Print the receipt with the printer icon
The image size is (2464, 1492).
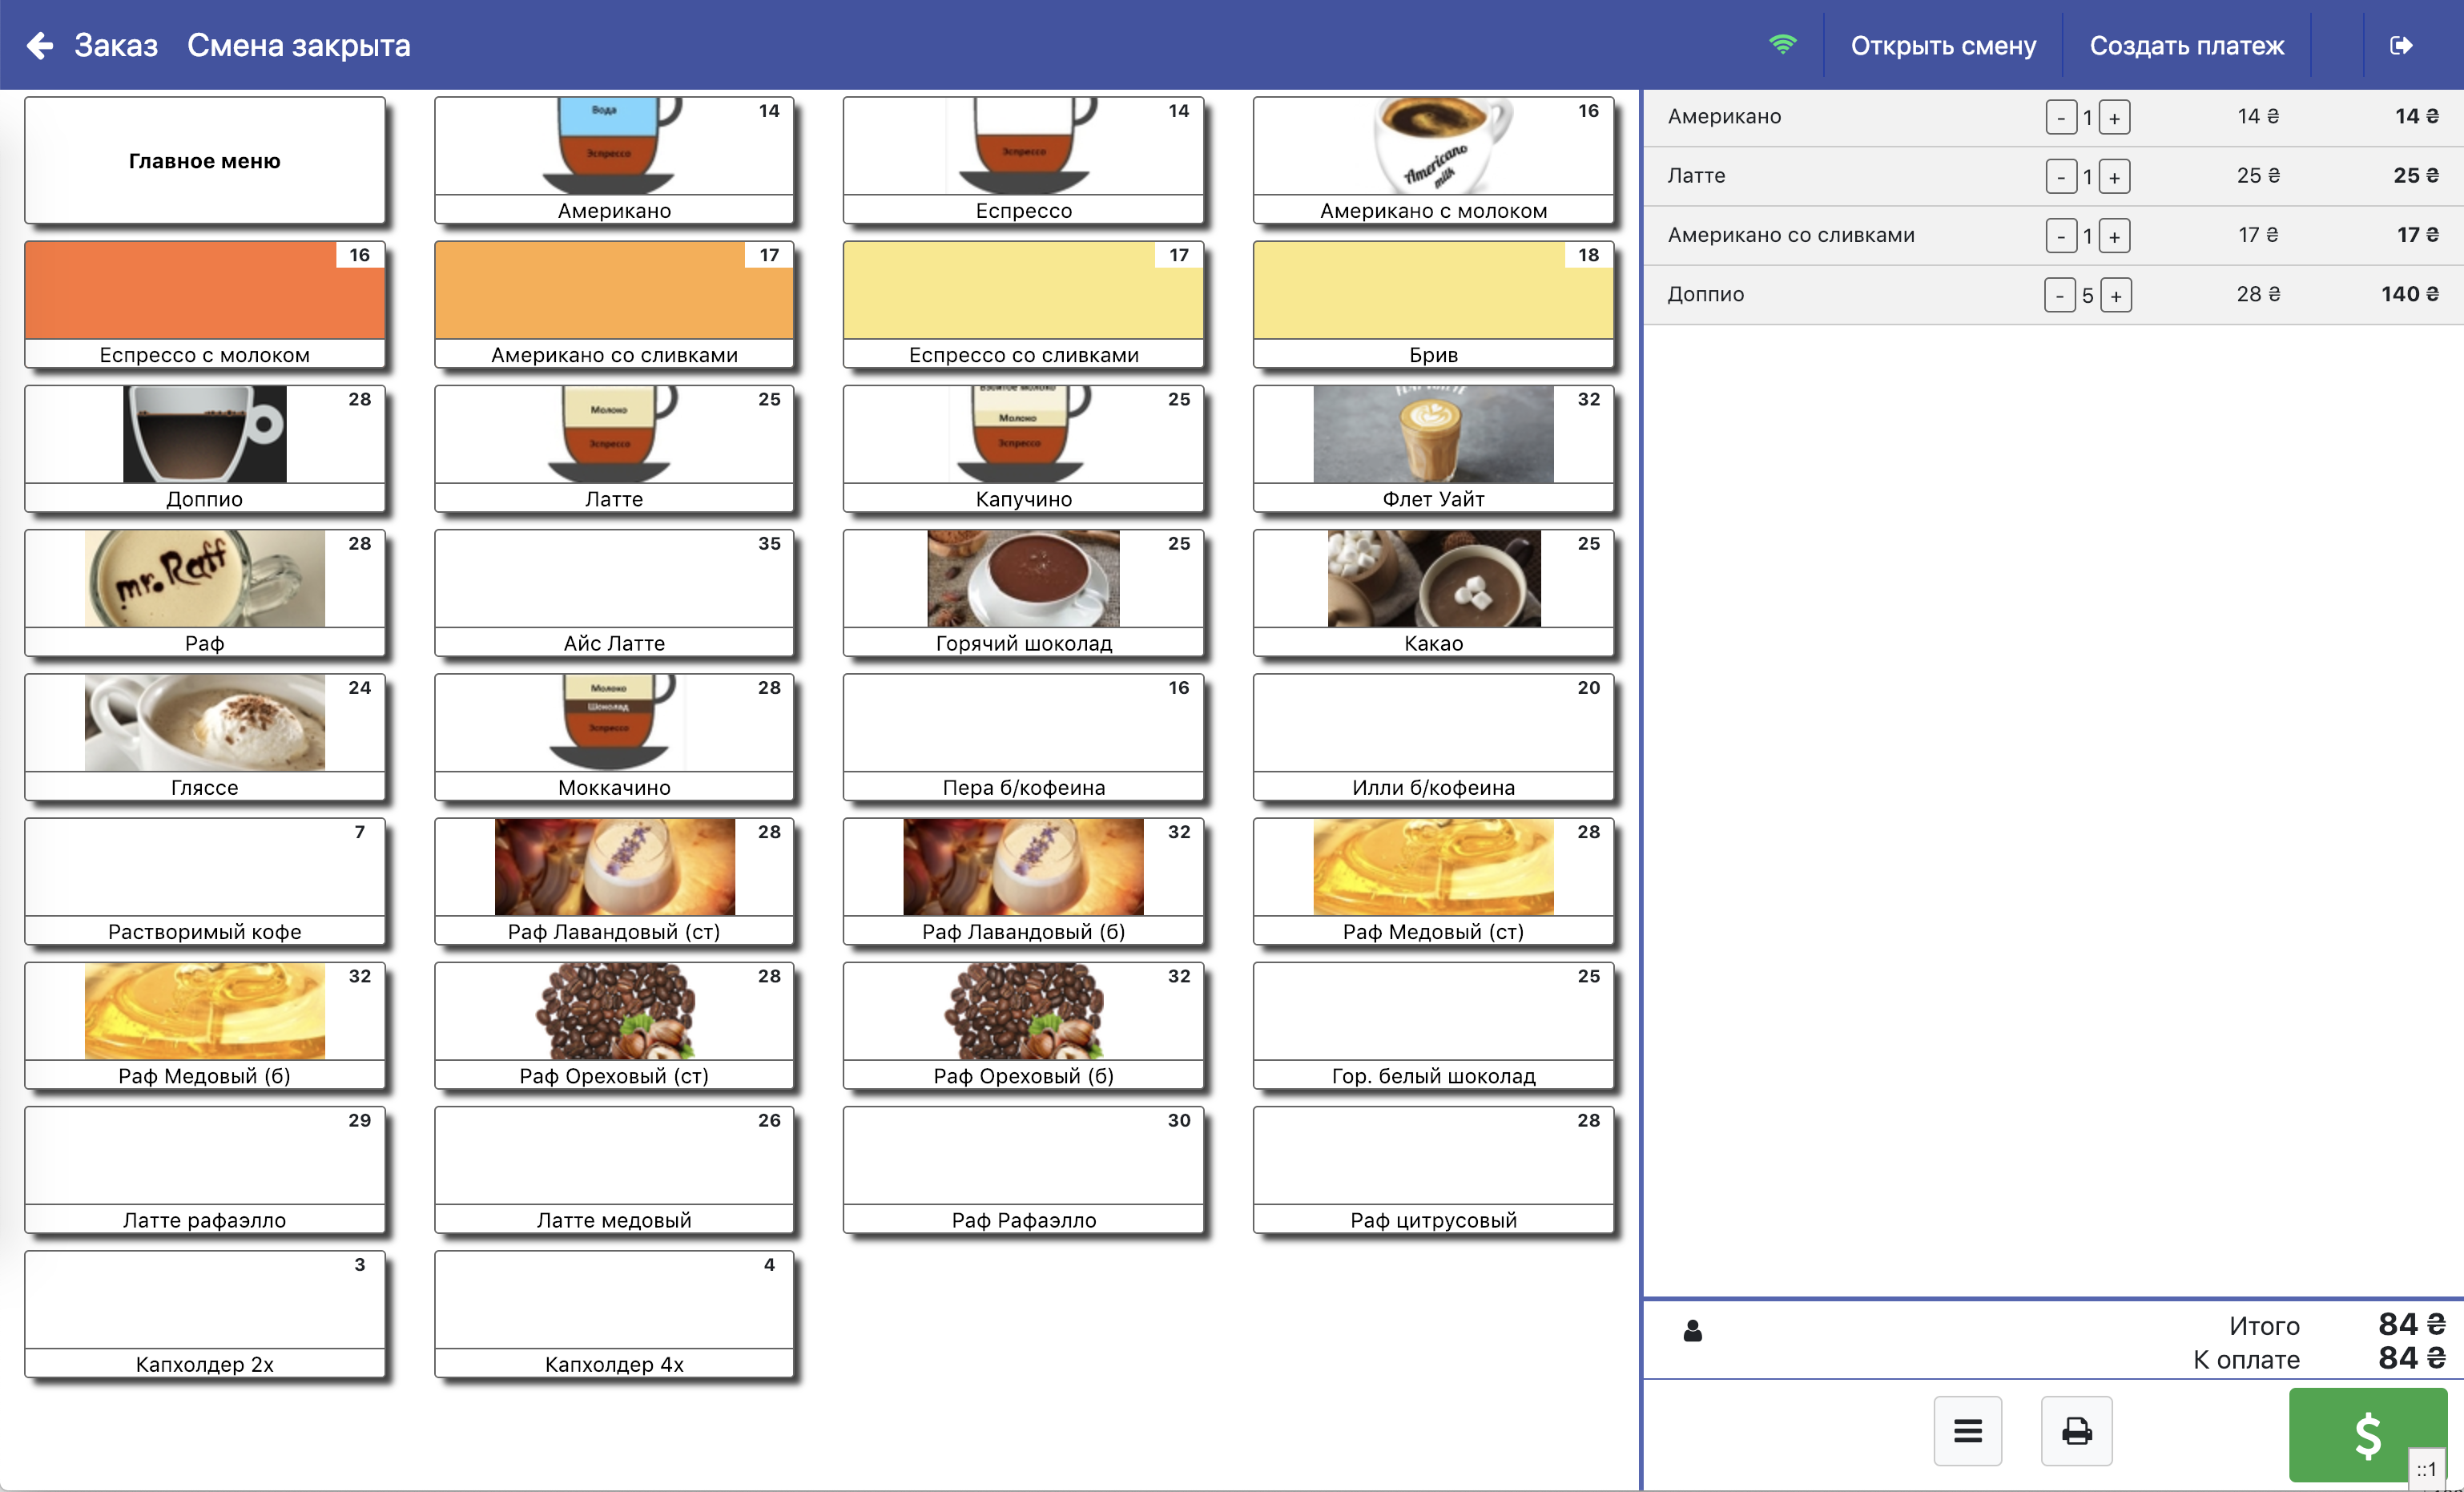(2076, 1430)
